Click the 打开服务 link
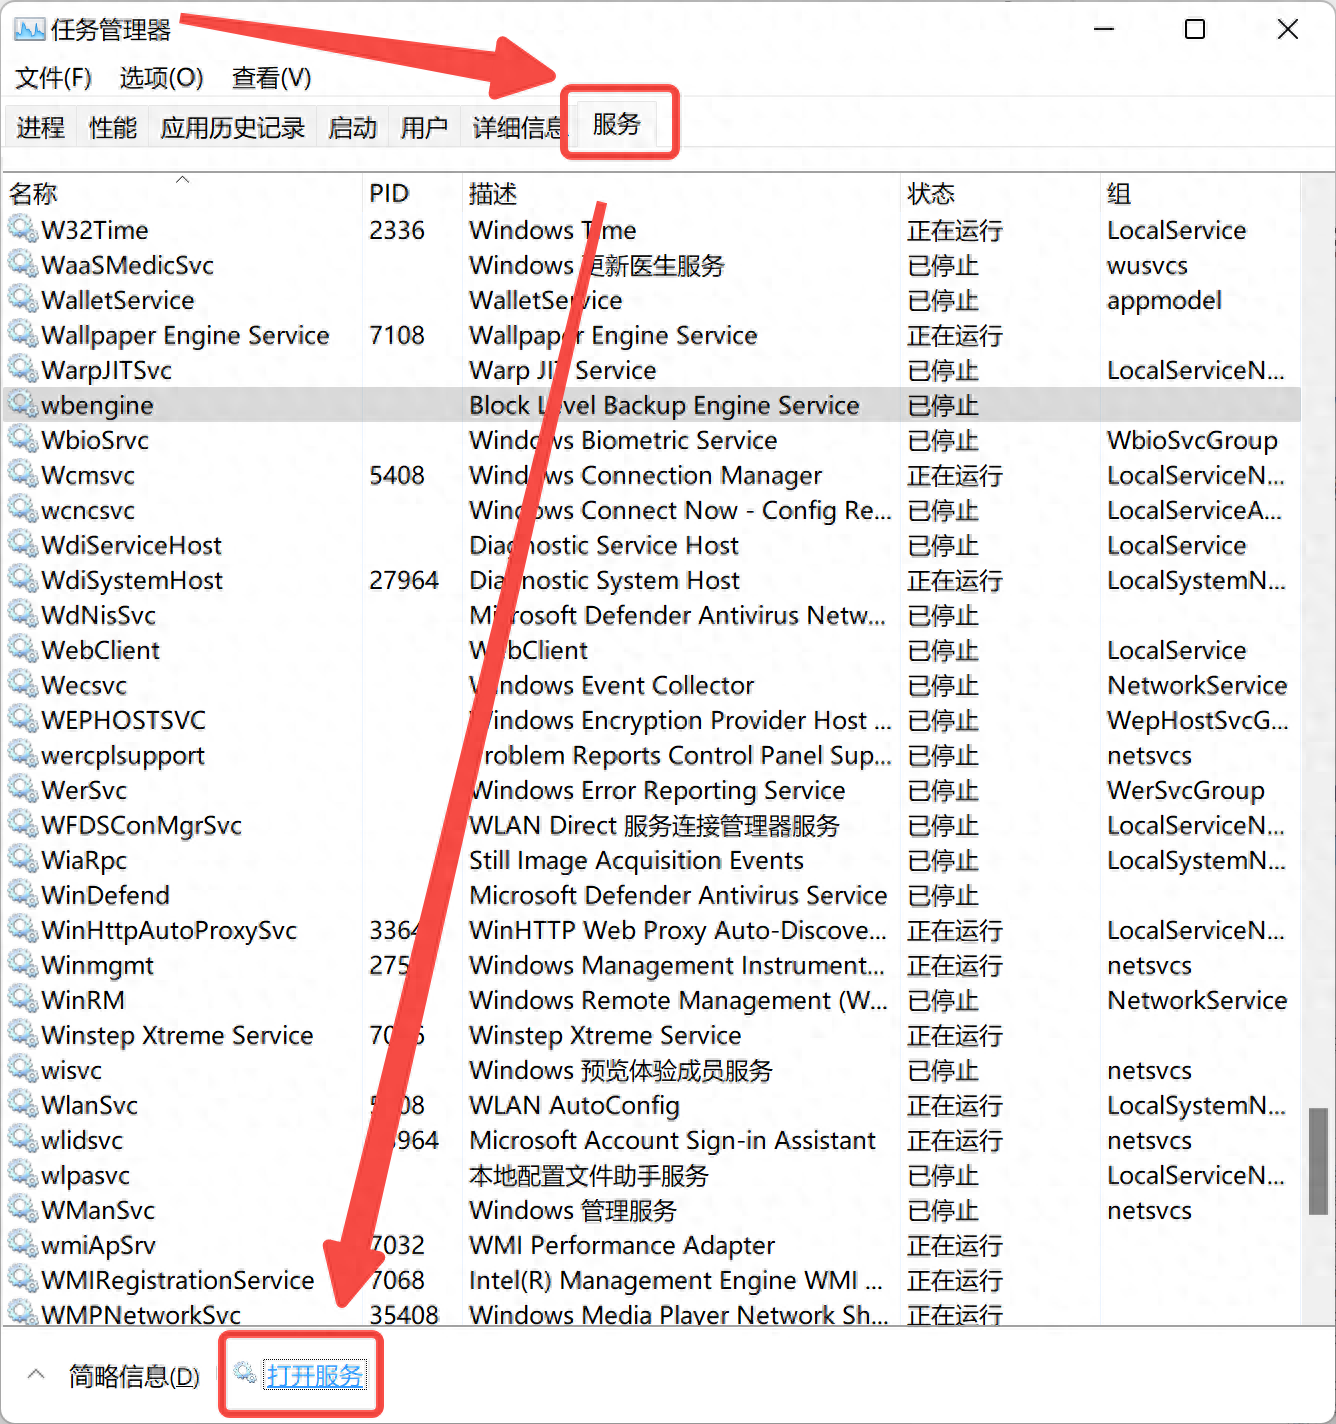Viewport: 1336px width, 1424px height. pos(315,1375)
